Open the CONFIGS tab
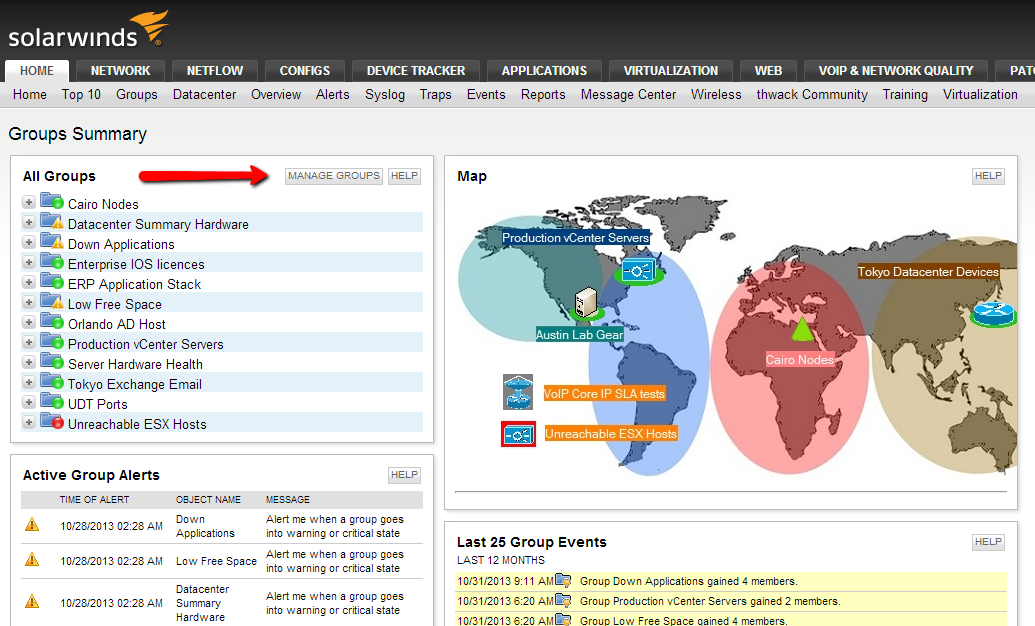 click(x=304, y=71)
